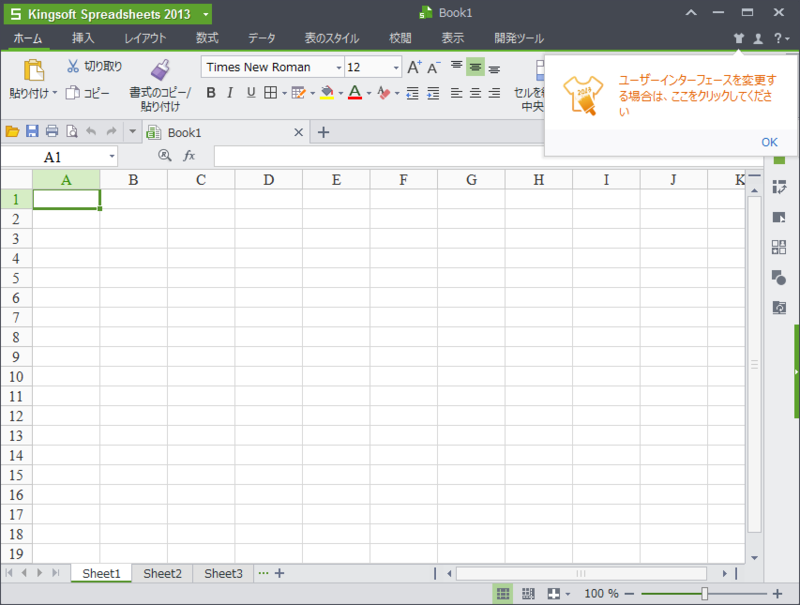Click the fx insert function icon
The height and width of the screenshot is (605, 800).
[x=189, y=156]
